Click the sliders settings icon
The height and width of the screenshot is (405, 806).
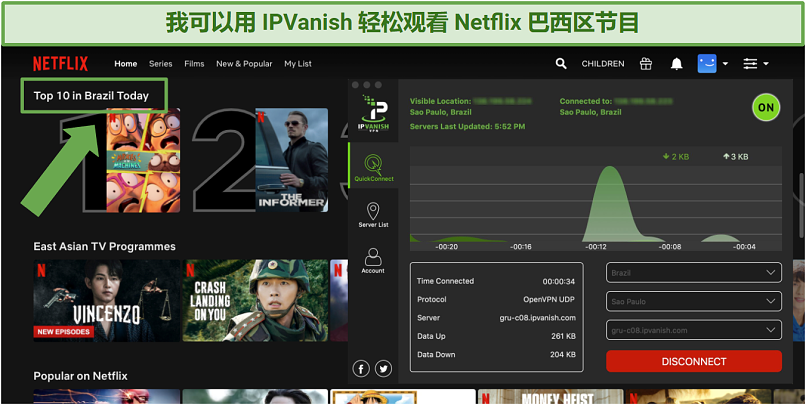(x=750, y=64)
